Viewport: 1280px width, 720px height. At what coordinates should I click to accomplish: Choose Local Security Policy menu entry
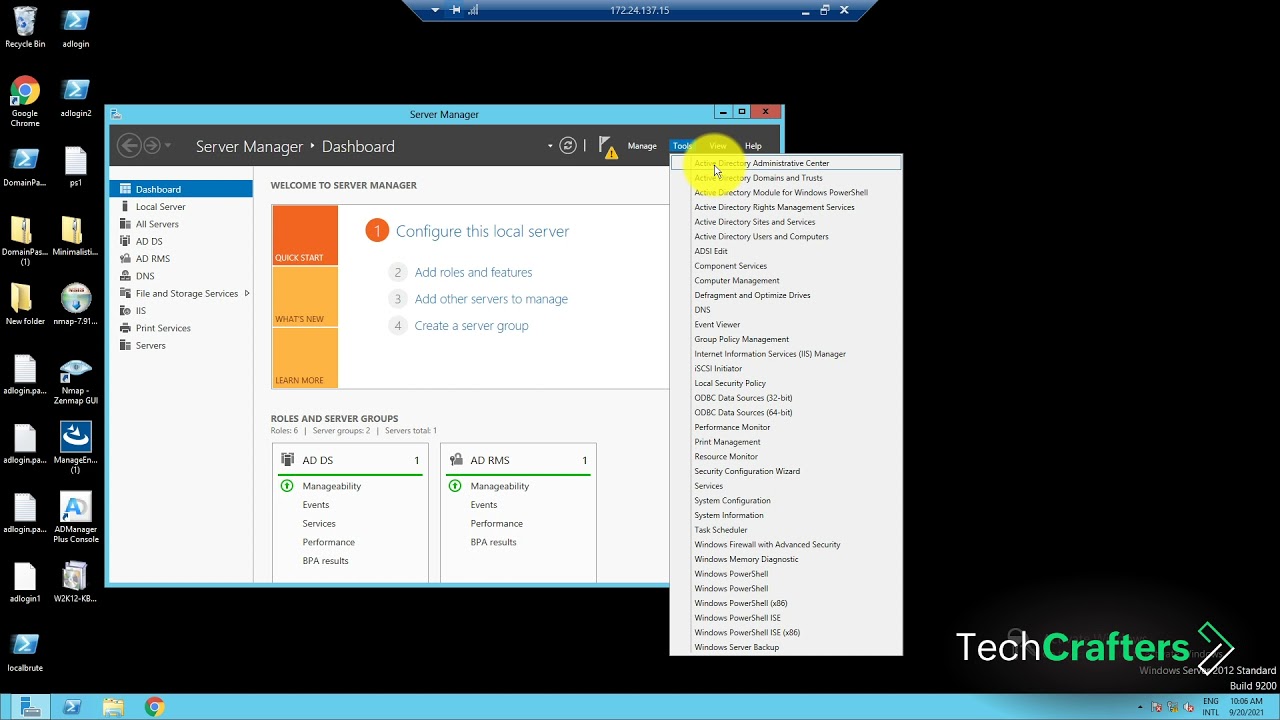point(786,383)
